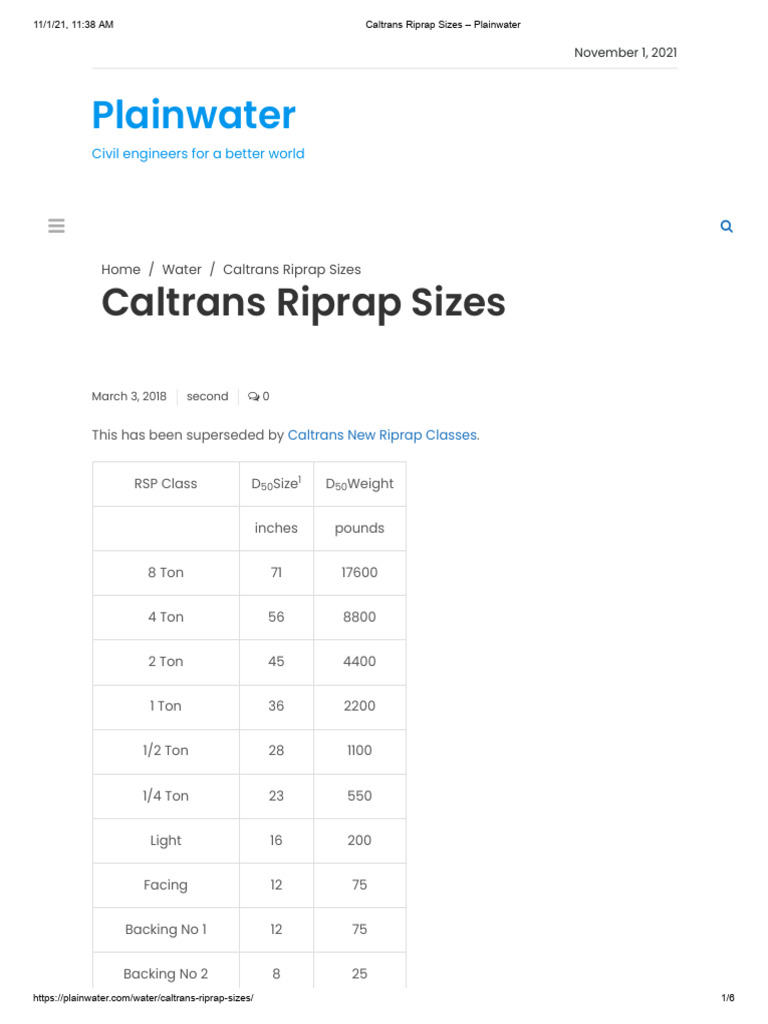Click the Caltrans Riprap Sizes breadcrumb
This screenshot has width=768, height=1024.
tap(292, 270)
